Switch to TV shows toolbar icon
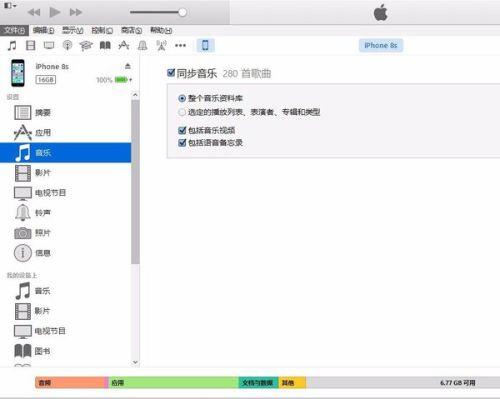Viewport: 500px width, 399px height. pos(49,45)
